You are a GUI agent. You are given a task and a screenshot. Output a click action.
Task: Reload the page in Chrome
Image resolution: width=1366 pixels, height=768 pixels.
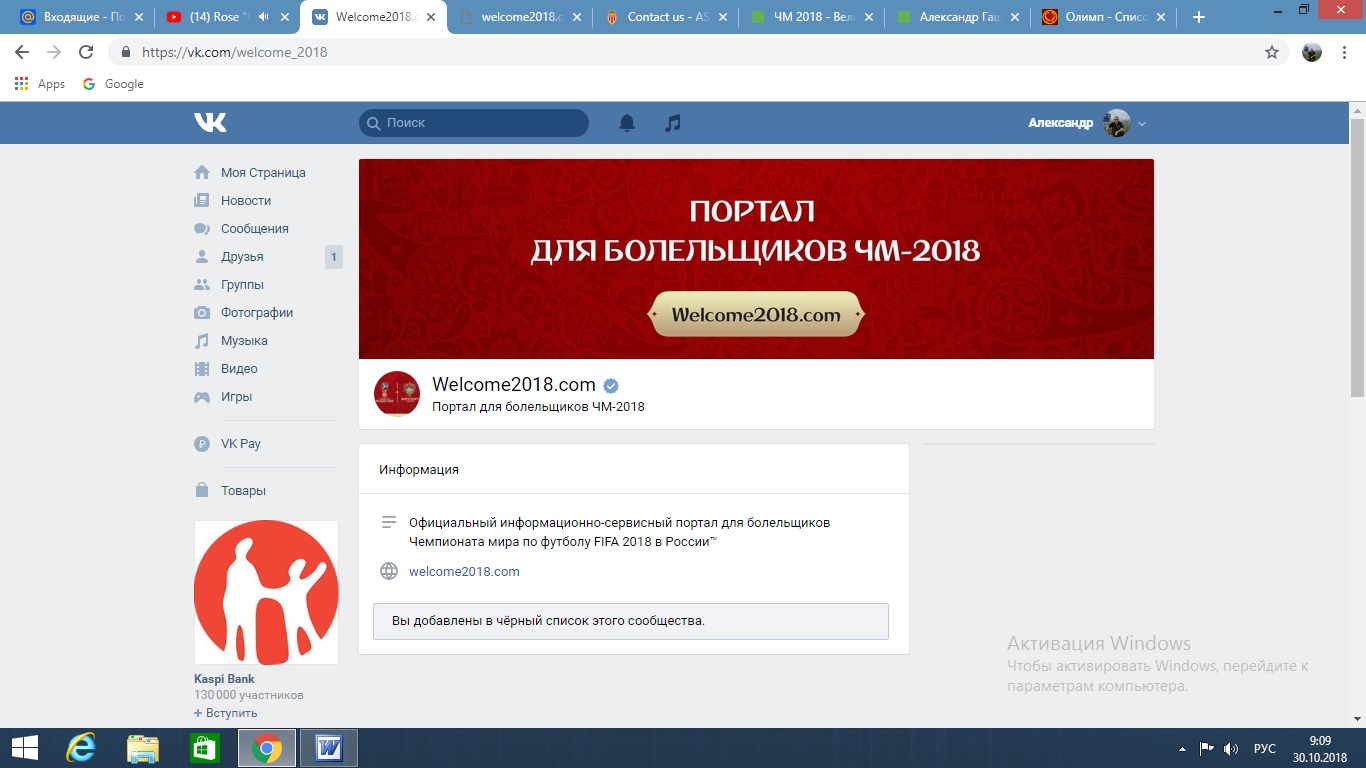pos(86,52)
